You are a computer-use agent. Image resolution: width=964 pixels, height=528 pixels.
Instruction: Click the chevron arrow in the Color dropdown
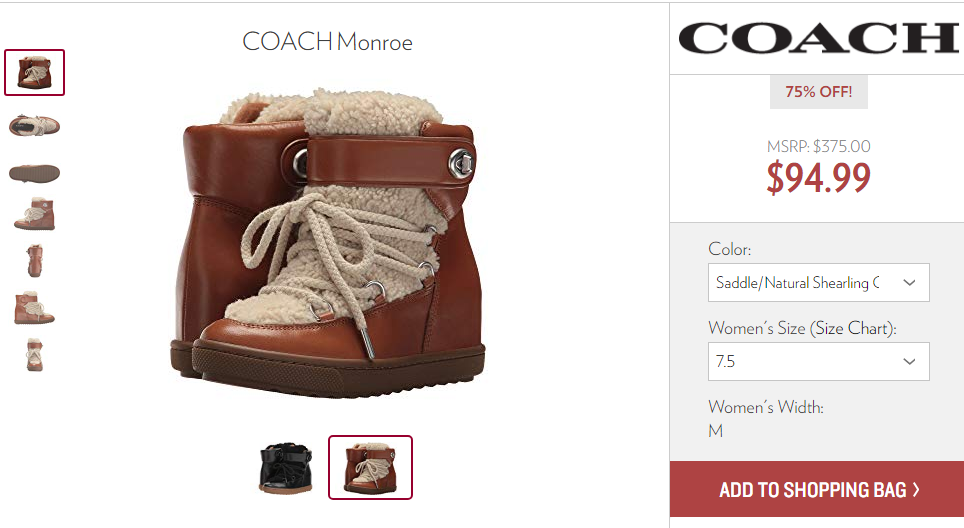909,283
